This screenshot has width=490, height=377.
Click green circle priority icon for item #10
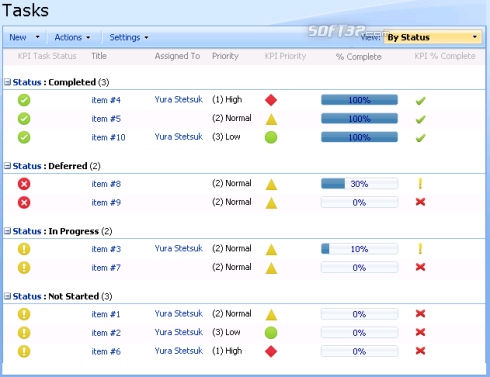coord(271,137)
